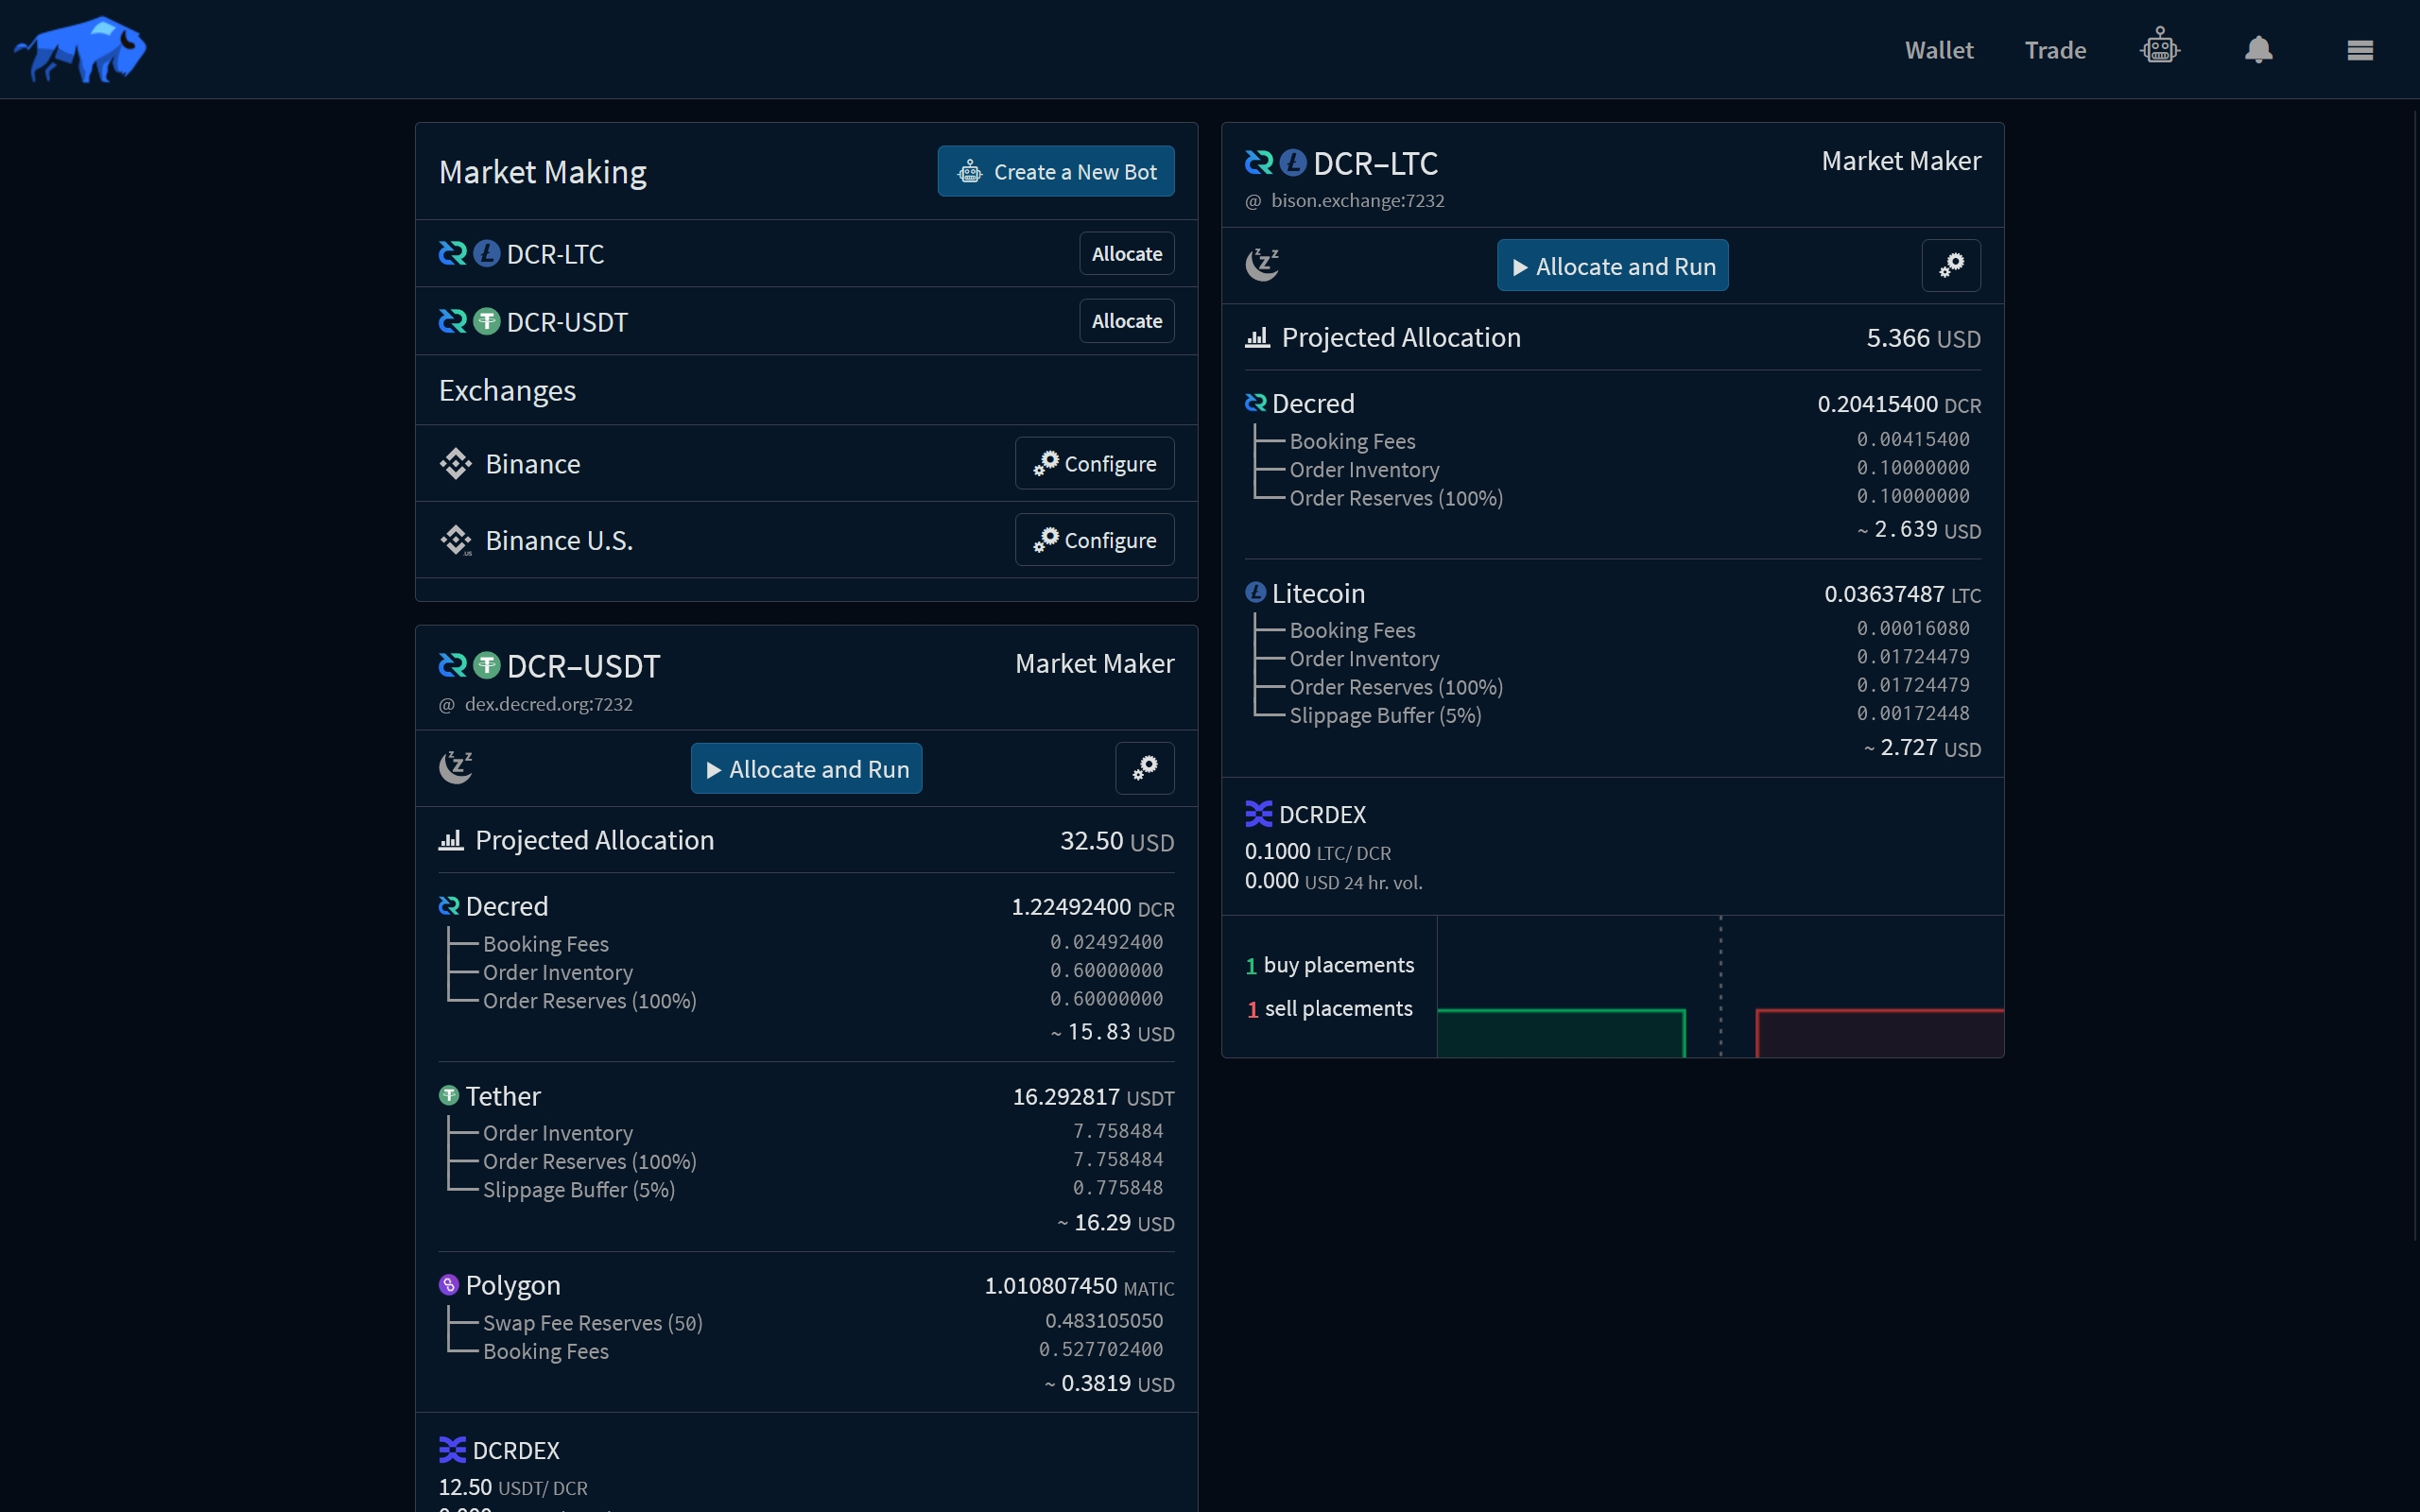Configure the Binance exchange
The image size is (2420, 1512).
1094,464
